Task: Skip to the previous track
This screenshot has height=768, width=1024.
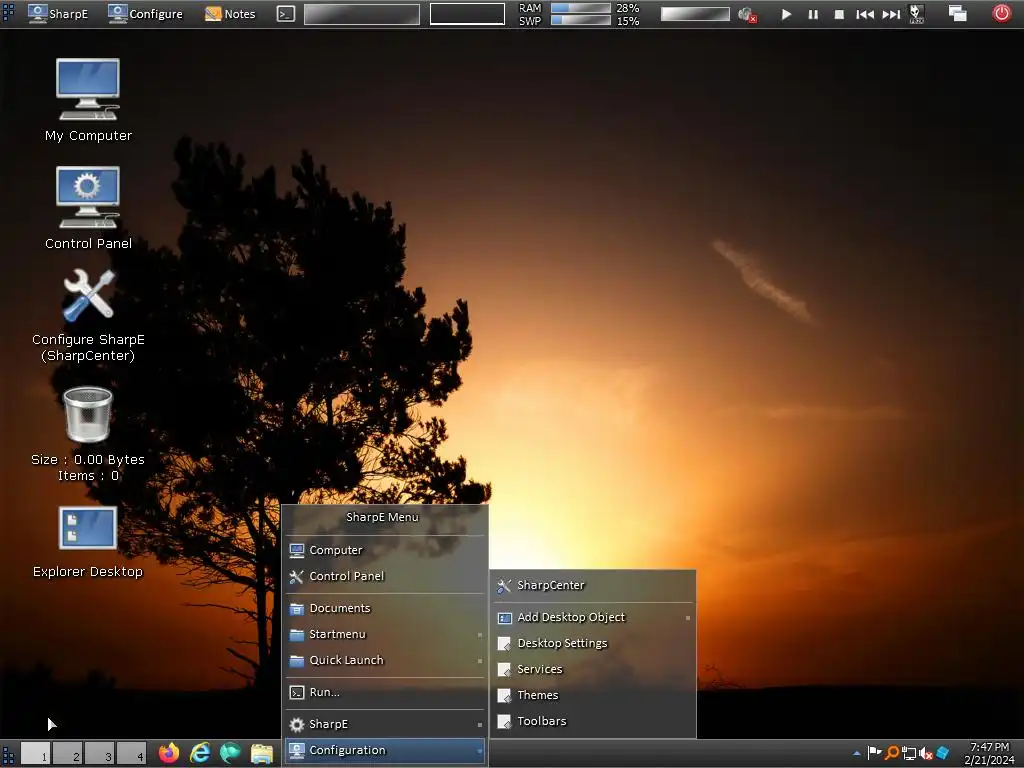Action: point(865,14)
